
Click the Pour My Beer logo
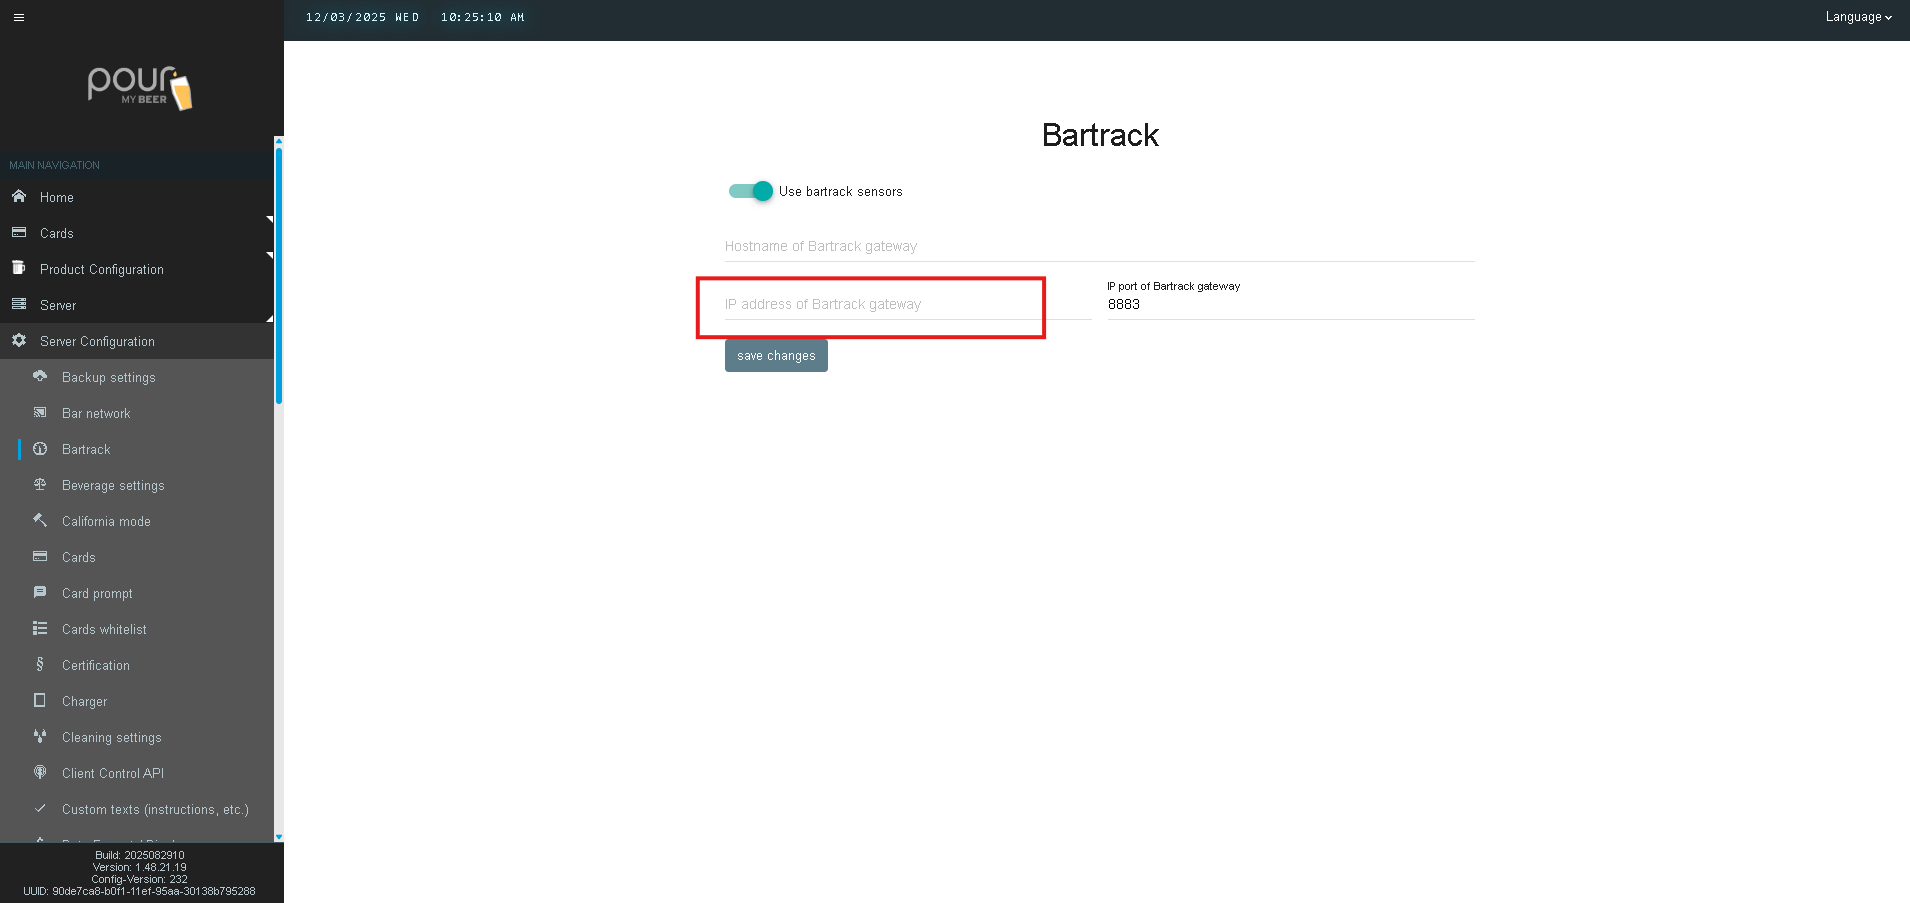coord(140,88)
